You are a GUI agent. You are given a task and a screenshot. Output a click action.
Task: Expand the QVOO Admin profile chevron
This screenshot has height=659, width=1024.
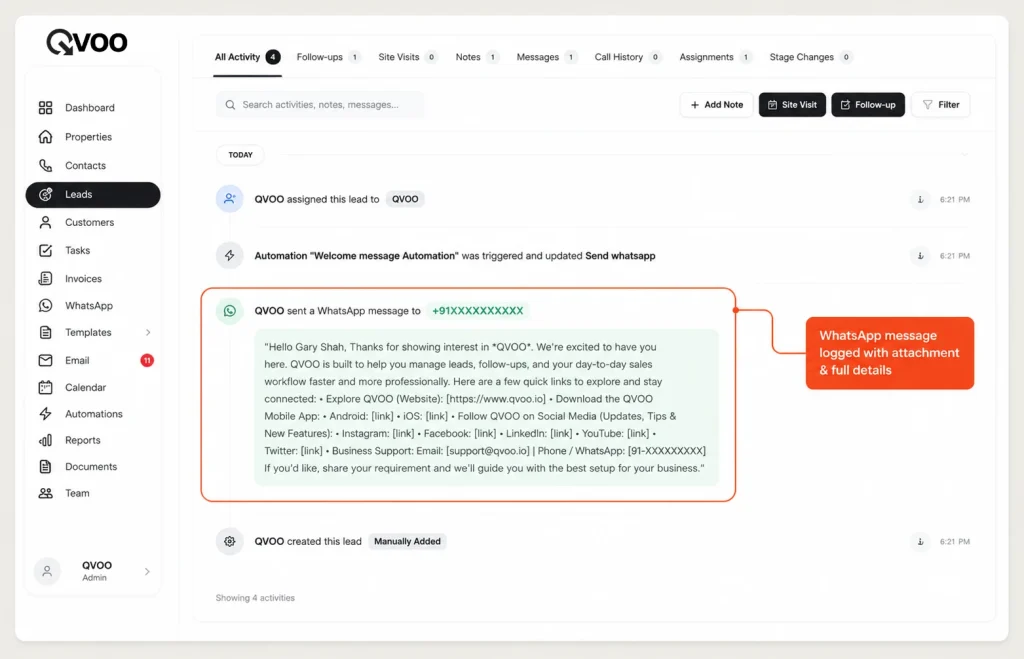click(x=147, y=571)
